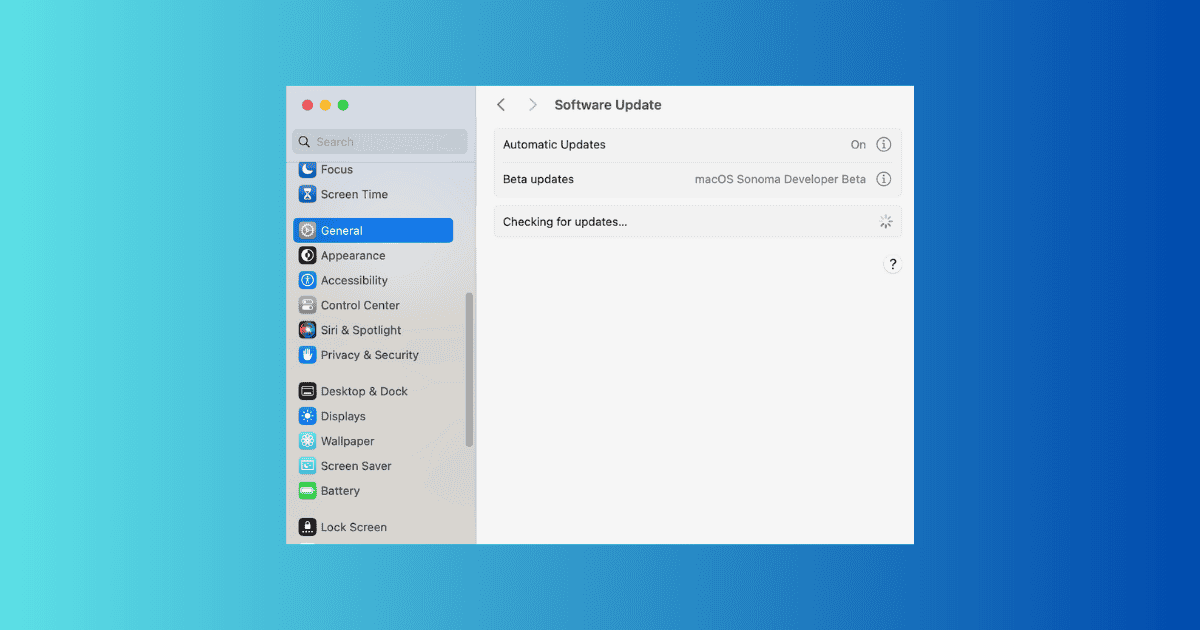Screen dimensions: 1200x630
Task: Open info for Automatic Updates
Action: point(884,144)
